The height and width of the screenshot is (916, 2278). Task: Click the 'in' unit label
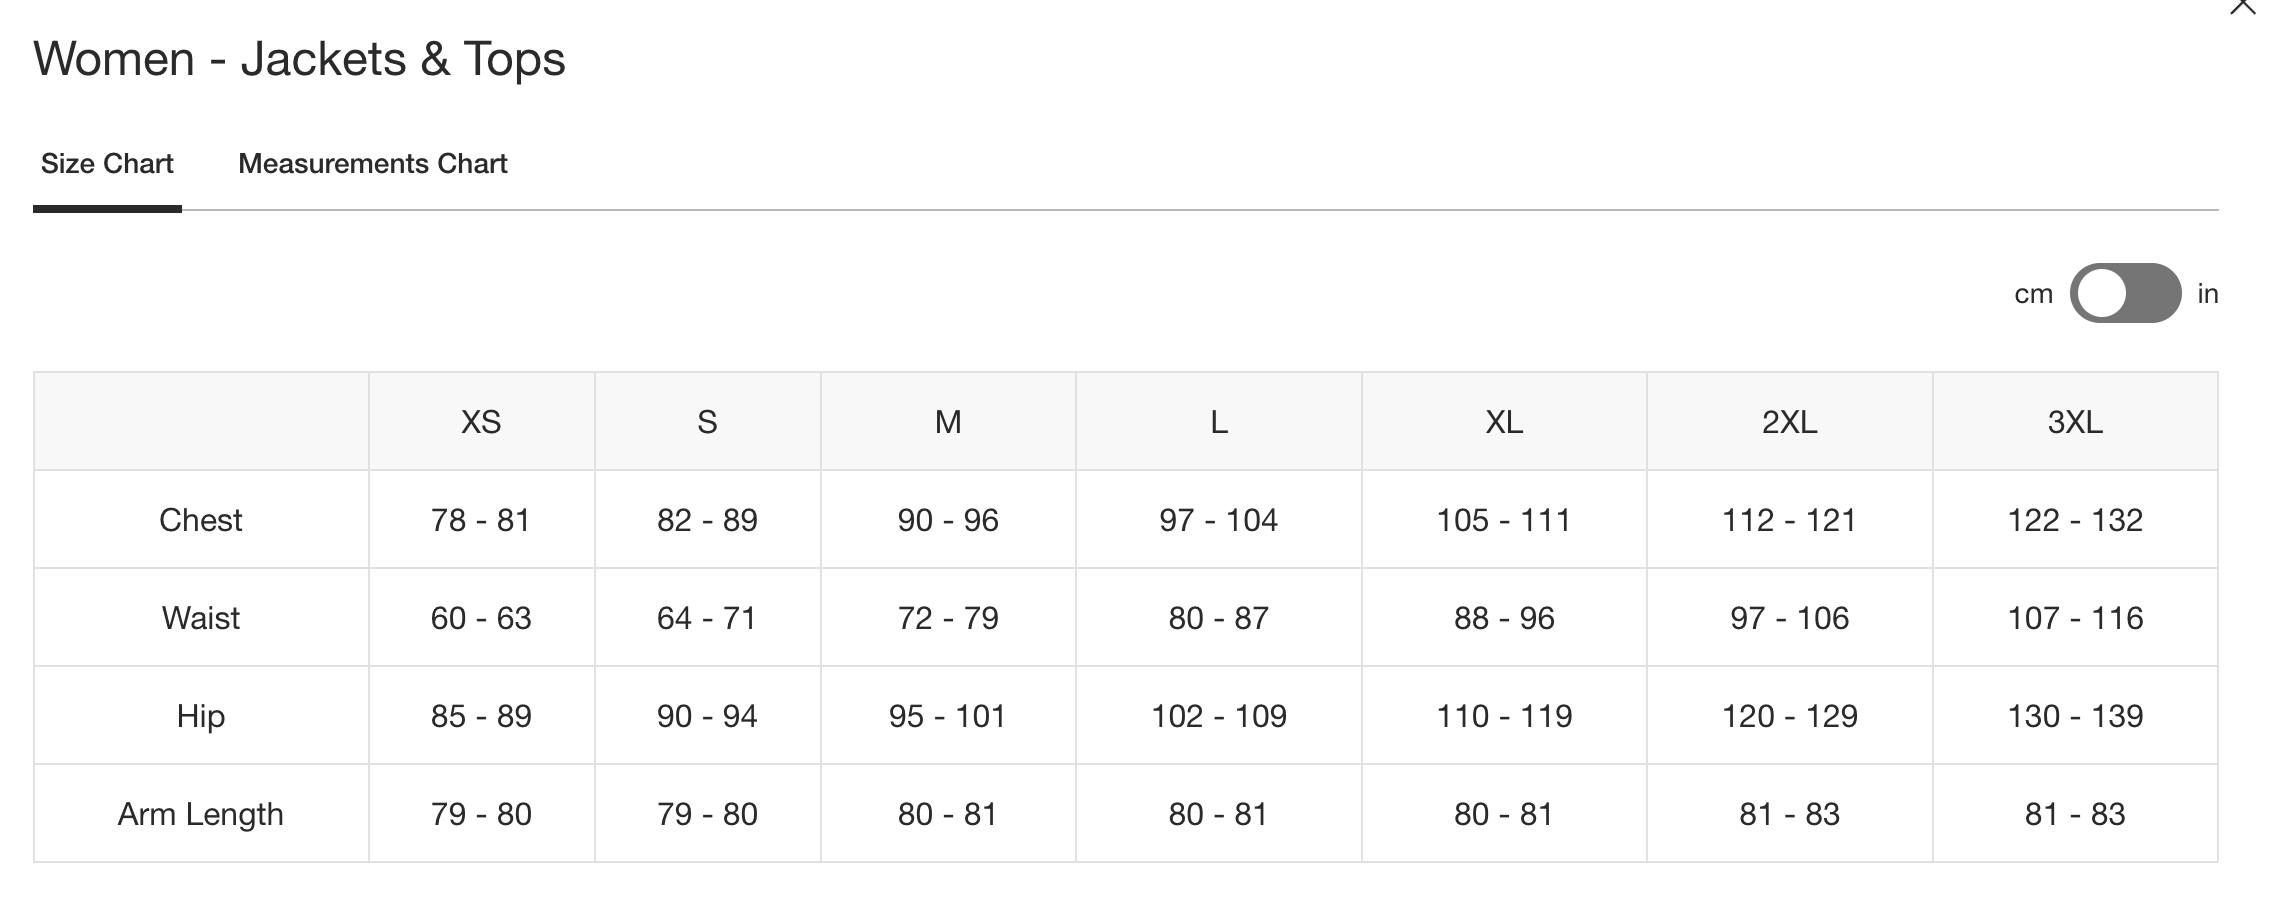[x=2208, y=294]
